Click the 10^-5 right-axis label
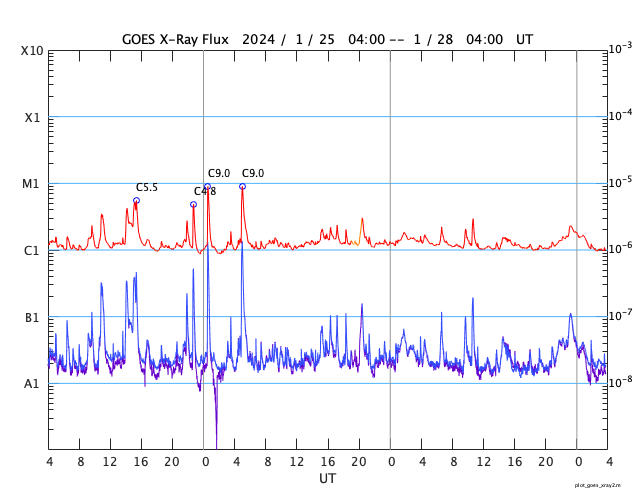The image size is (640, 500). [621, 182]
